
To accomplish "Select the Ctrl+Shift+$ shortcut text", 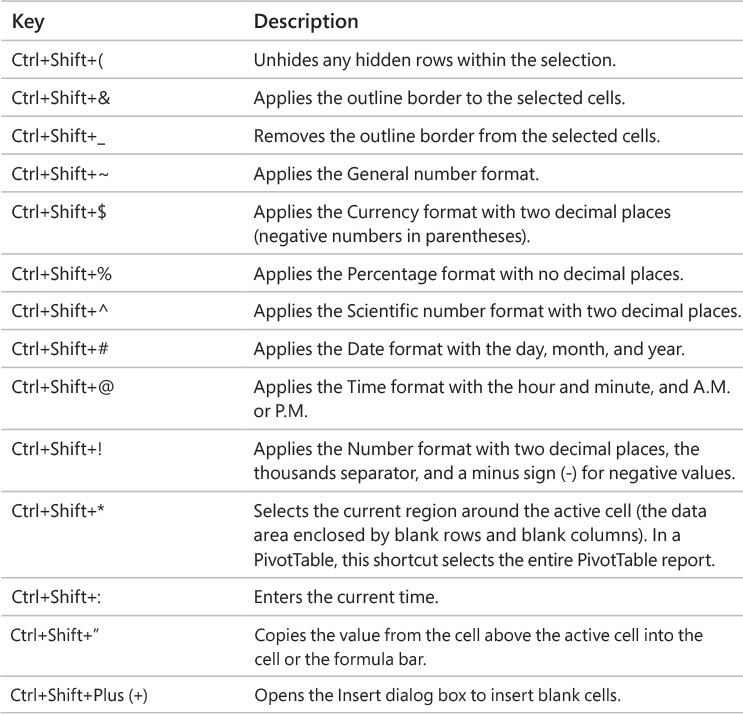I will point(59,212).
